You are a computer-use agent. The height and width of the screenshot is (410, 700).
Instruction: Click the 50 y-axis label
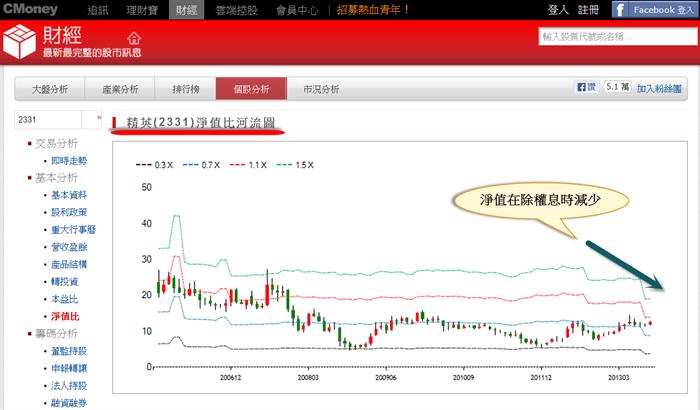(x=146, y=187)
